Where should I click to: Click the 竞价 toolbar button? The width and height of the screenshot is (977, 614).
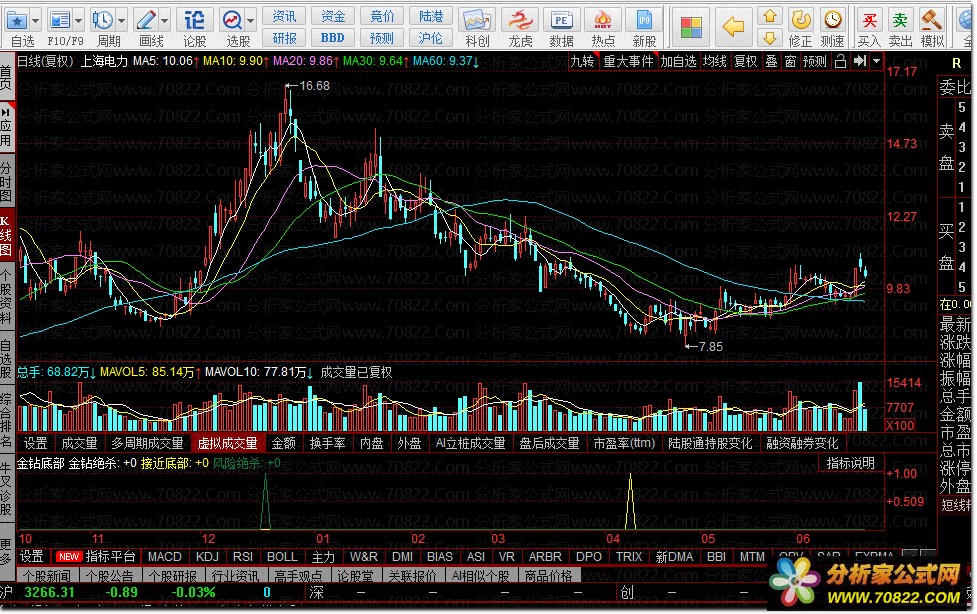coord(382,16)
